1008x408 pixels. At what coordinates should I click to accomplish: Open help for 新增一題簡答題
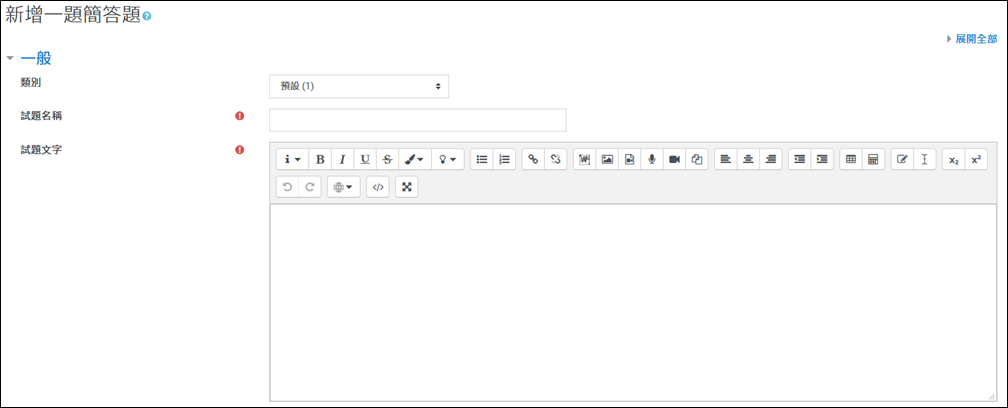click(147, 17)
